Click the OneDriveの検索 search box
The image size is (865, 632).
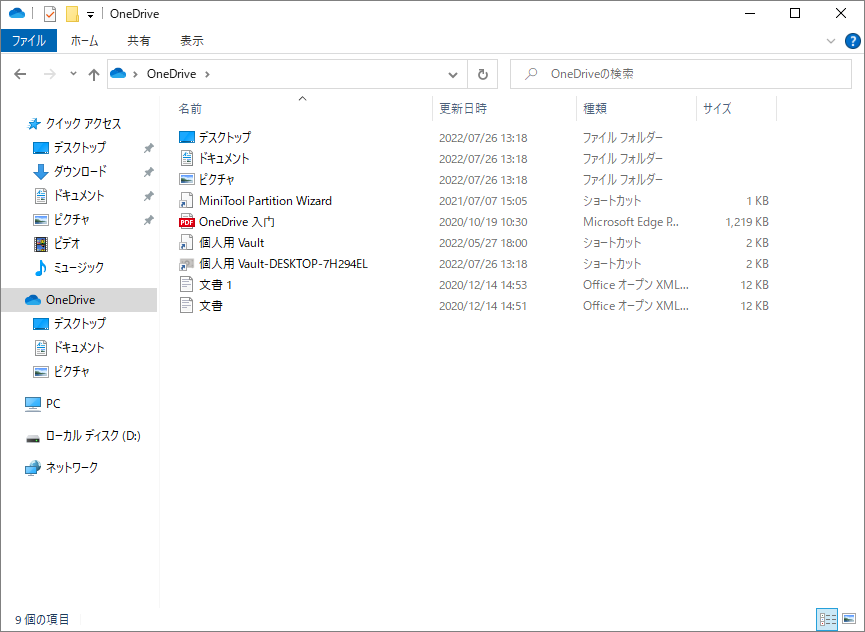point(681,74)
